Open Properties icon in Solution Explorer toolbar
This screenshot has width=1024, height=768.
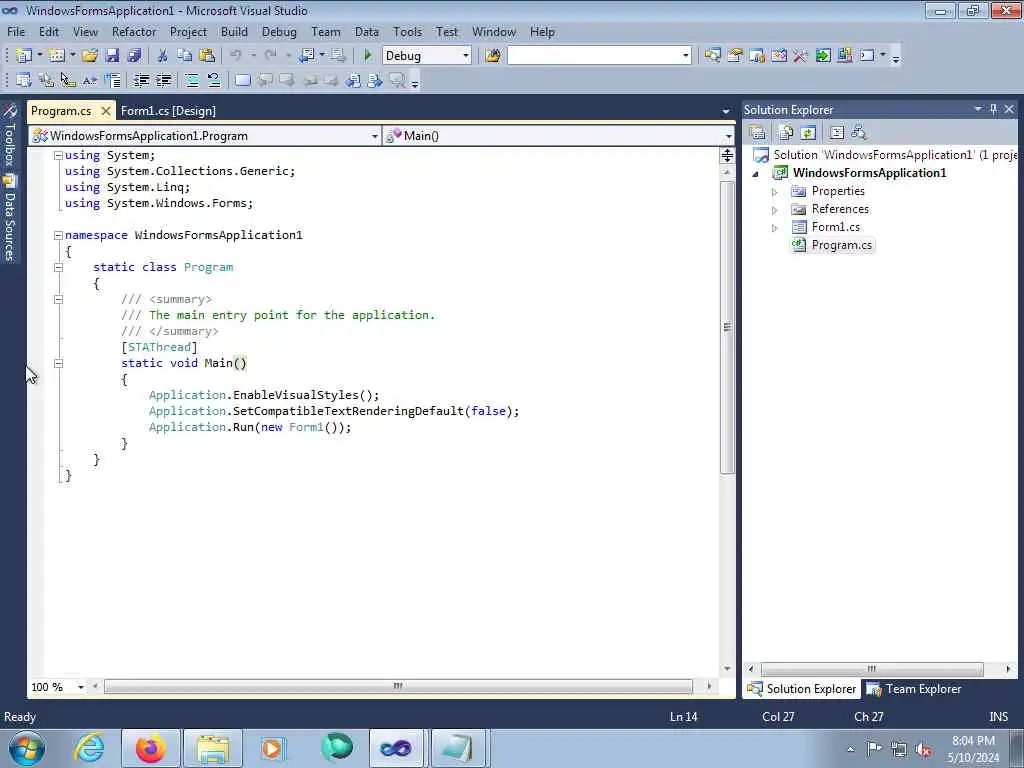click(x=758, y=133)
